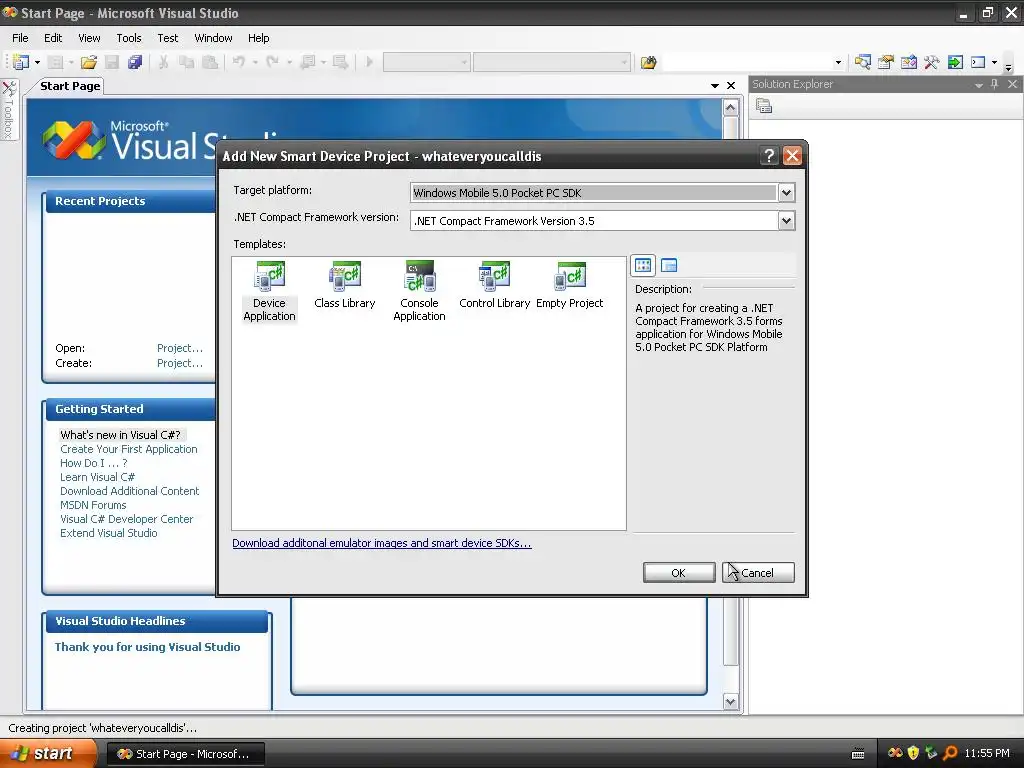This screenshot has width=1024, height=768.
Task: Open the Help menu
Action: 259,38
